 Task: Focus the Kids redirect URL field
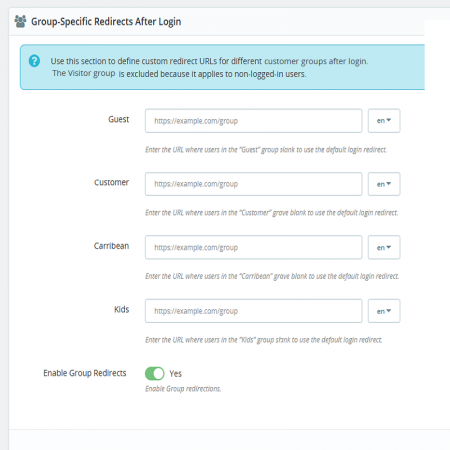point(254,311)
